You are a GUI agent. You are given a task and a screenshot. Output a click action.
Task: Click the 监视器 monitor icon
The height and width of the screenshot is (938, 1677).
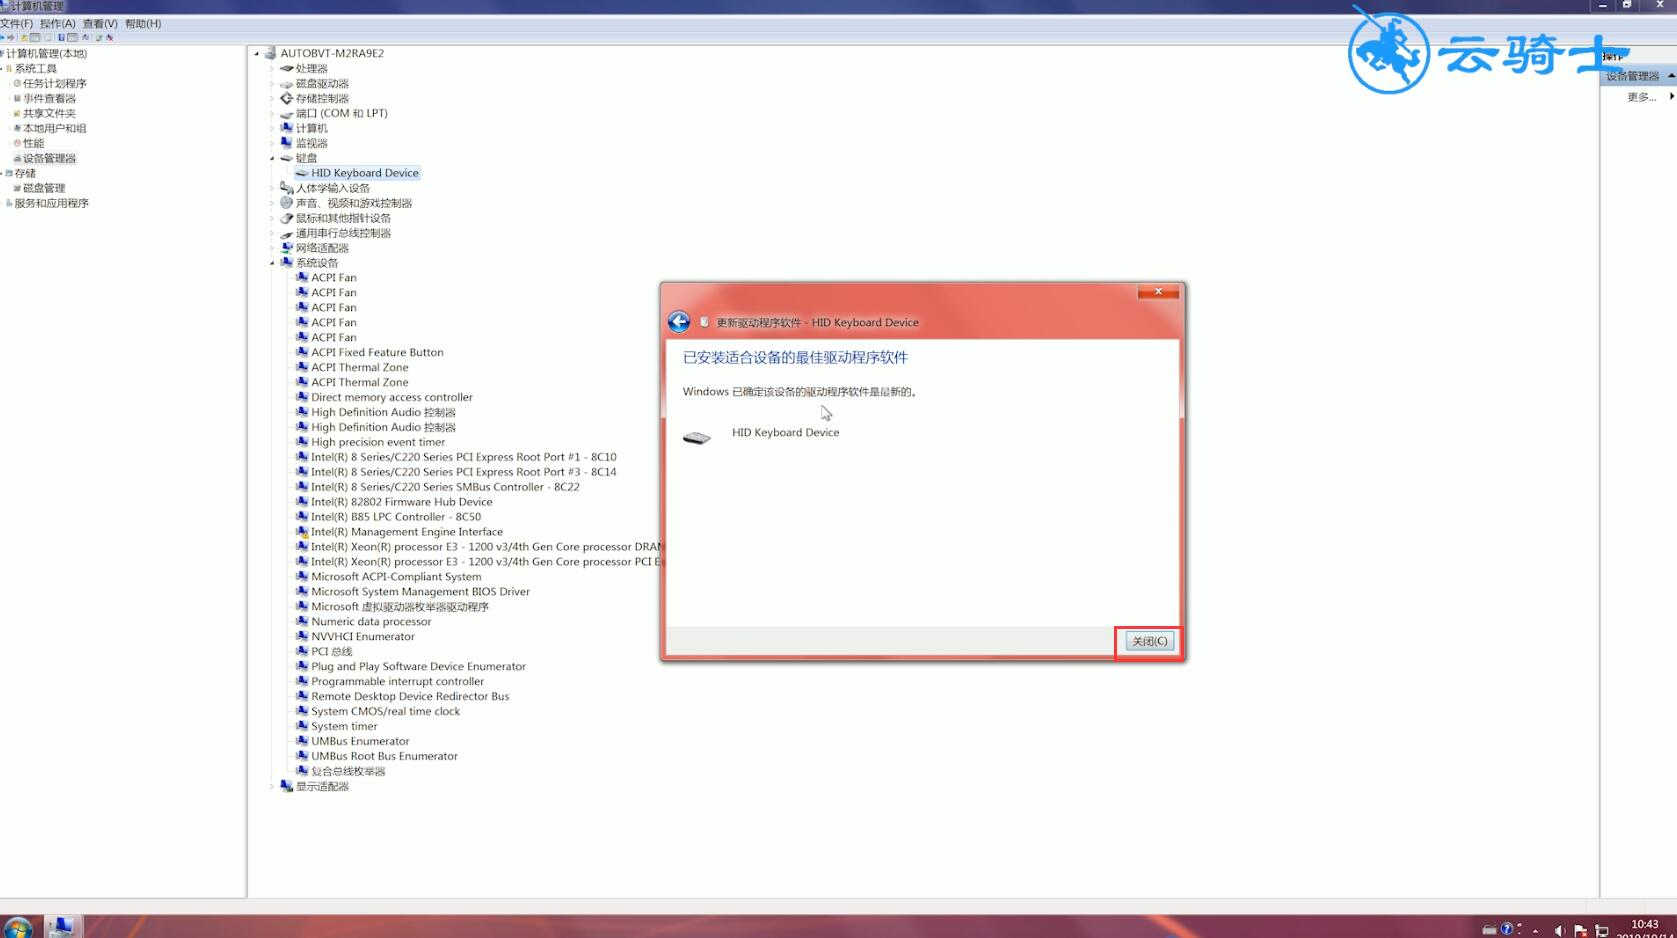tap(286, 143)
